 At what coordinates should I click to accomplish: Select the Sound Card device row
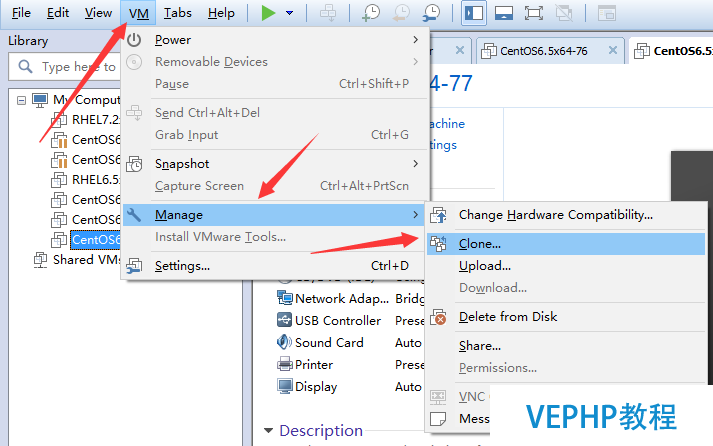pos(350,342)
